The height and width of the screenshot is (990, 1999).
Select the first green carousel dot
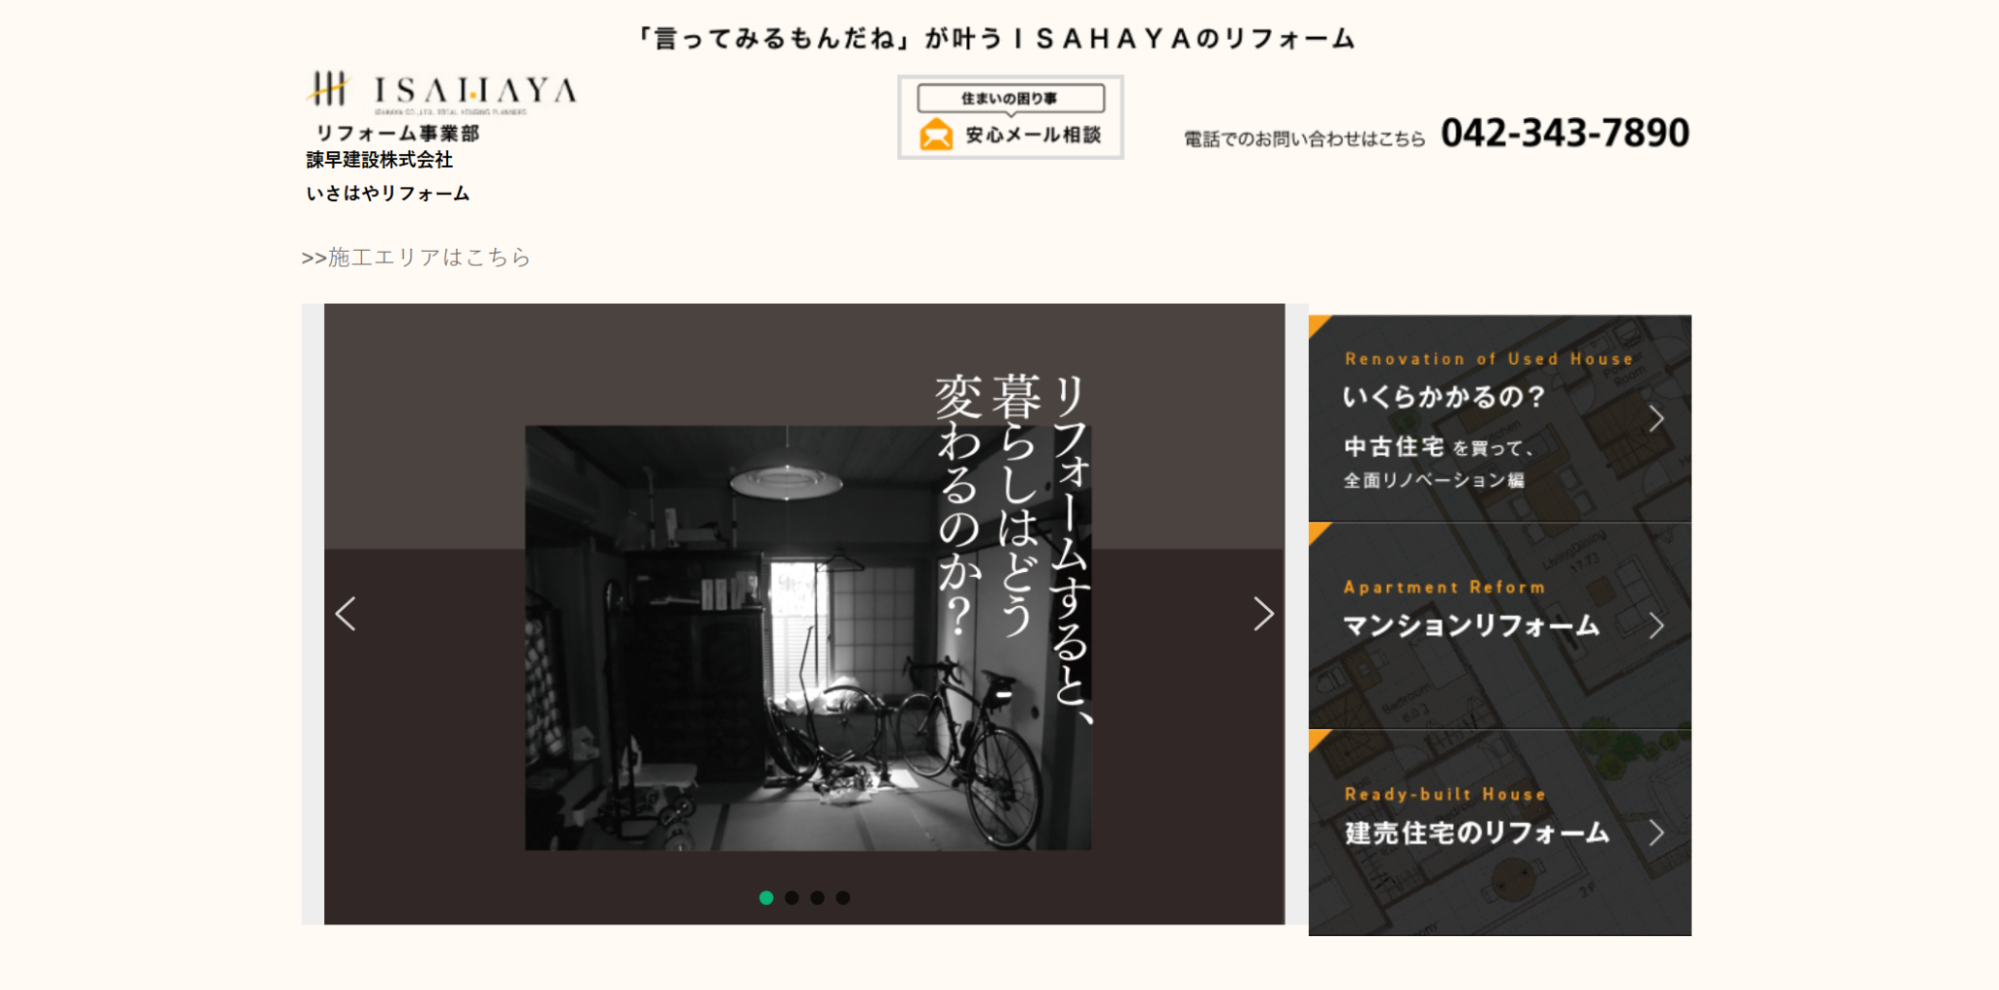click(x=766, y=898)
